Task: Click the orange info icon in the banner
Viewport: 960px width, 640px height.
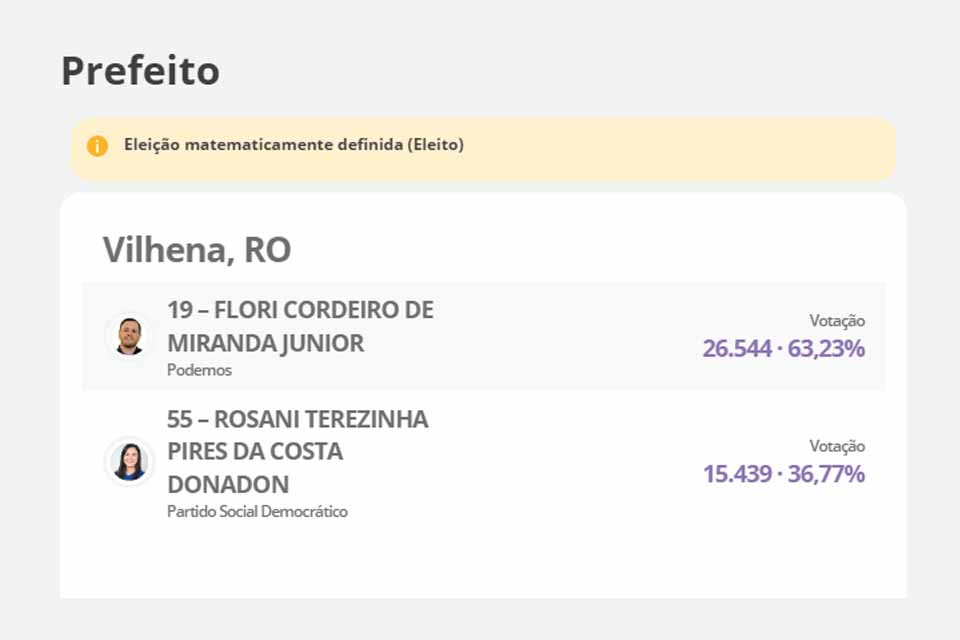Action: click(x=97, y=146)
